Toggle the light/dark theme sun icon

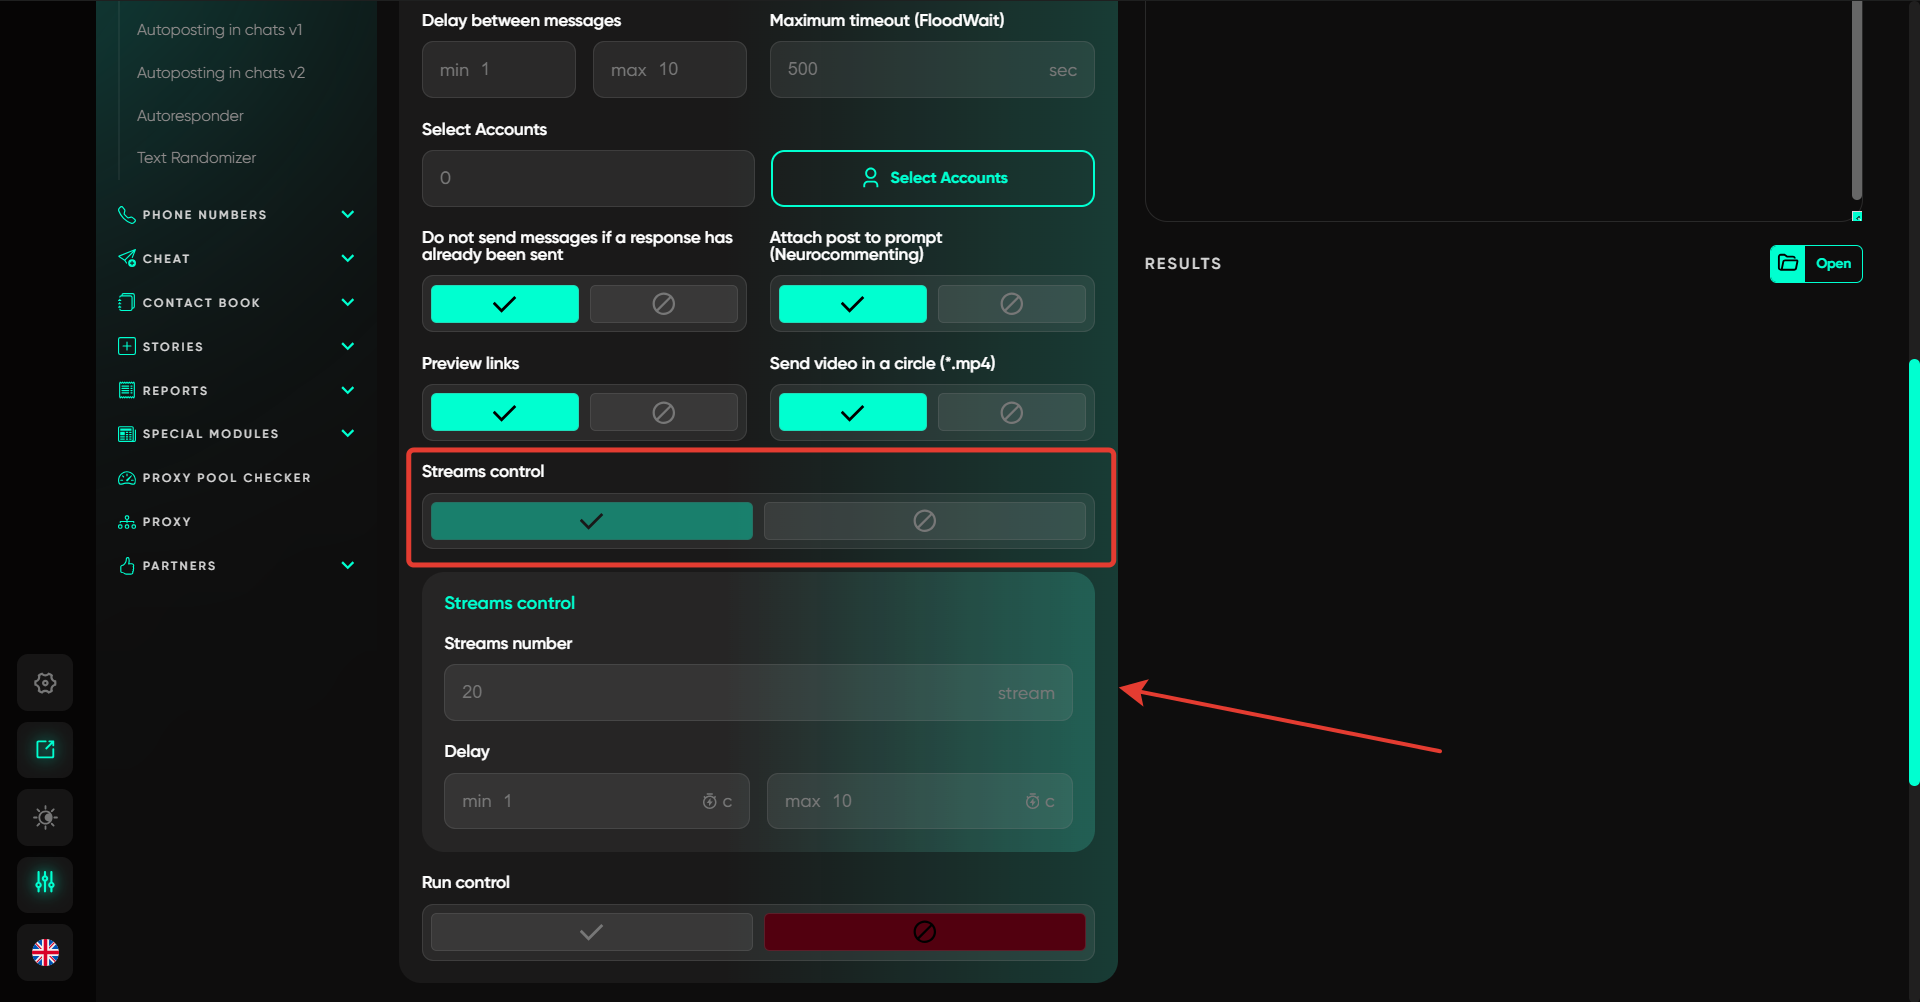[45, 818]
